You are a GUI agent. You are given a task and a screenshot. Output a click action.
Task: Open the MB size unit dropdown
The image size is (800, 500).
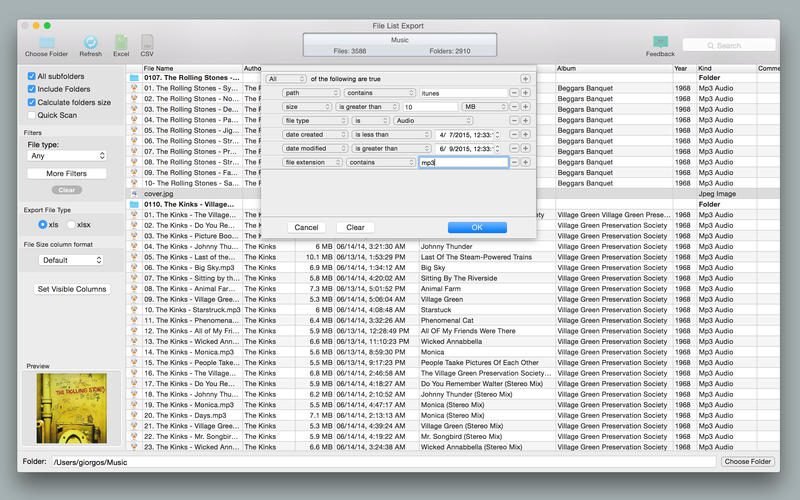point(484,106)
